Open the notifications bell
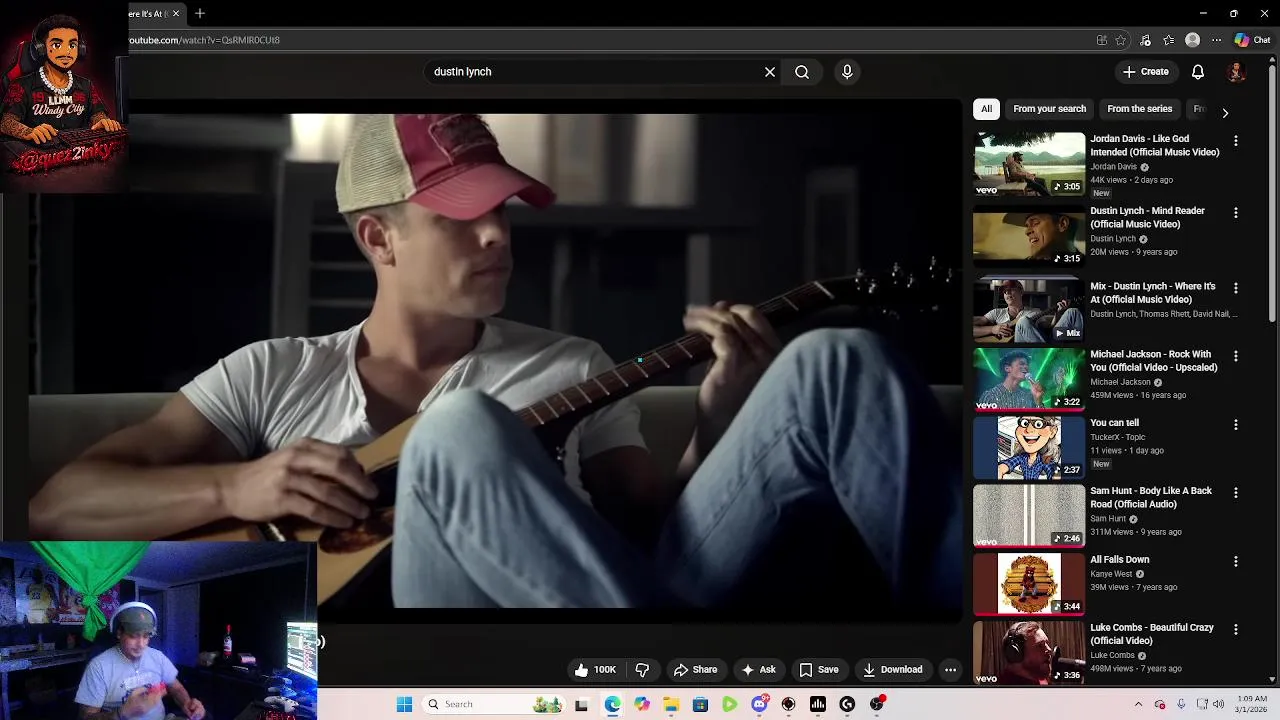1280x720 pixels. [x=1198, y=72]
